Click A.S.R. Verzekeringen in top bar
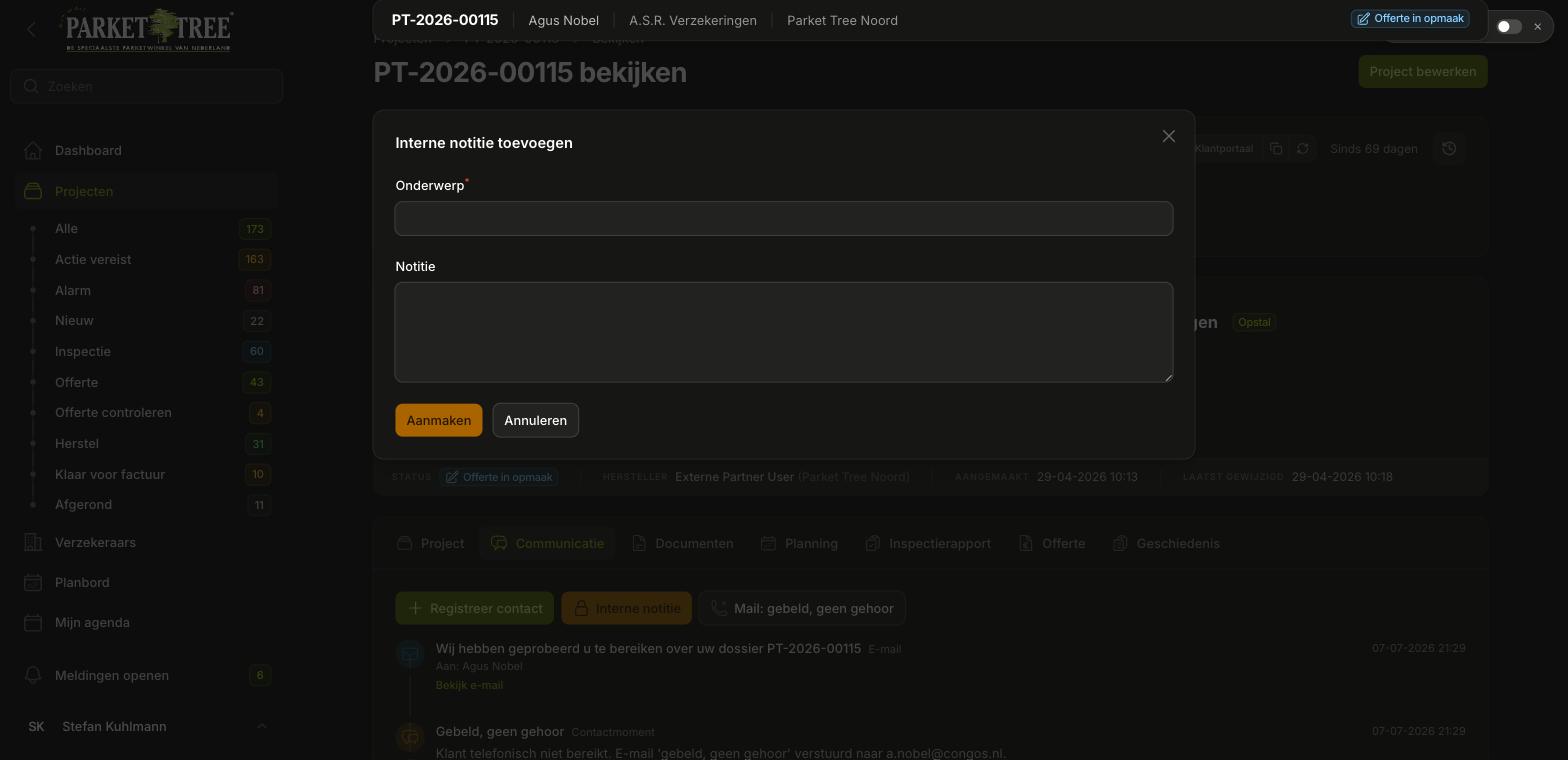 tap(693, 20)
